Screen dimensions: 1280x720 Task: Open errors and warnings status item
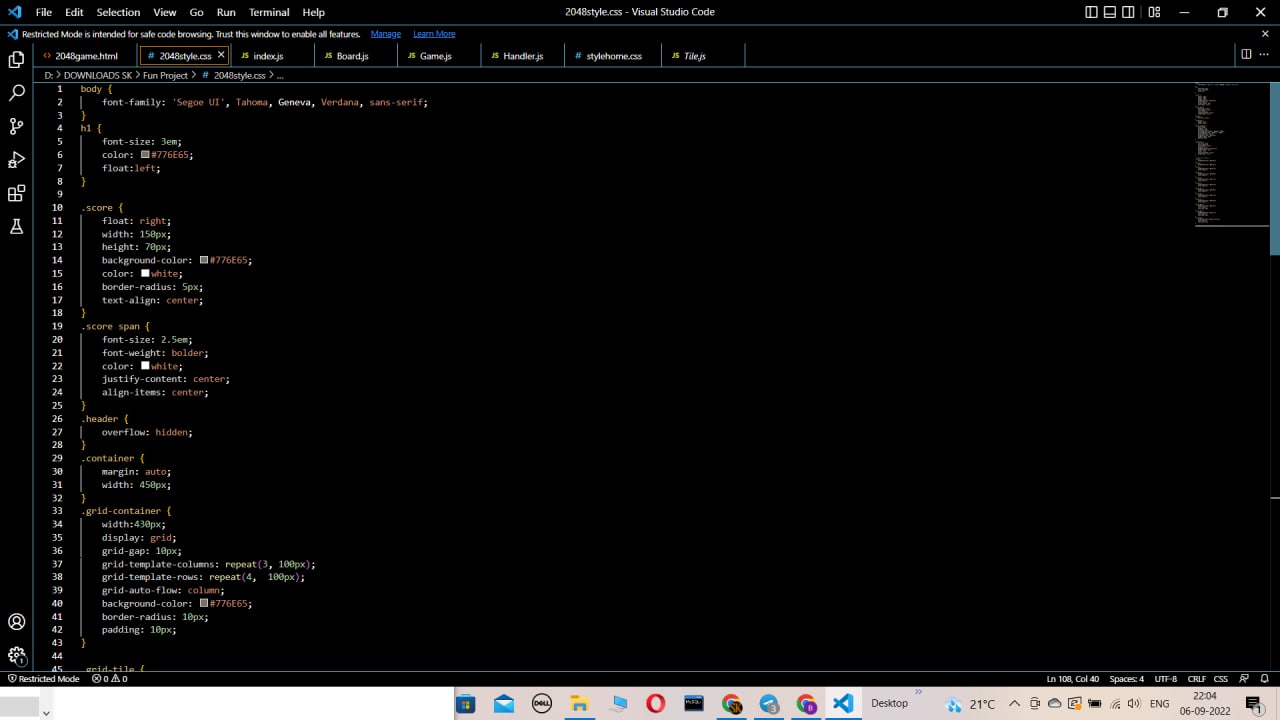tap(110, 679)
